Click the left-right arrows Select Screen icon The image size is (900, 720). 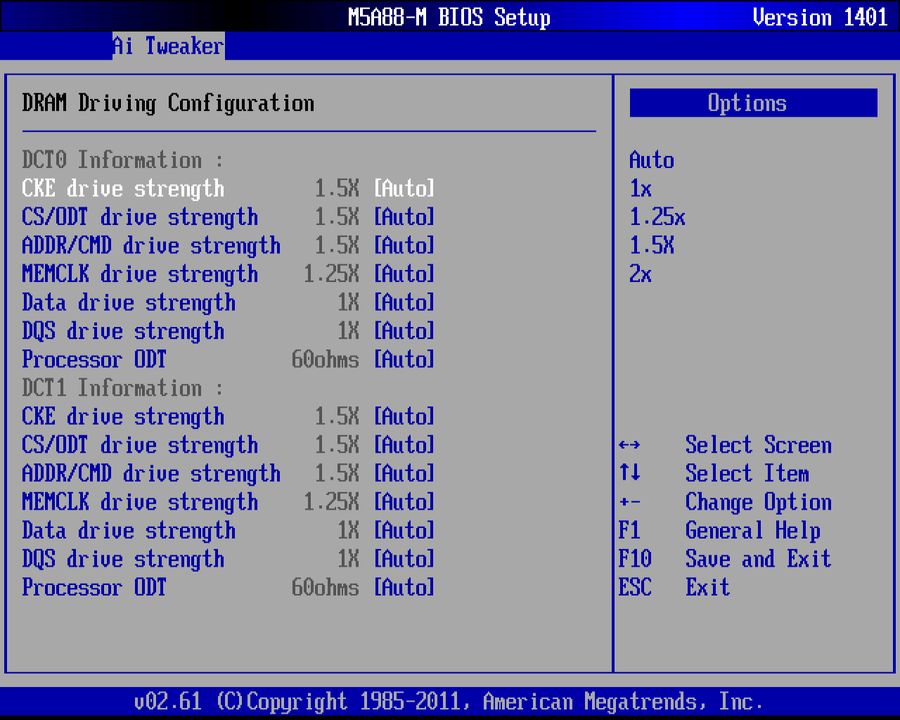pos(630,445)
